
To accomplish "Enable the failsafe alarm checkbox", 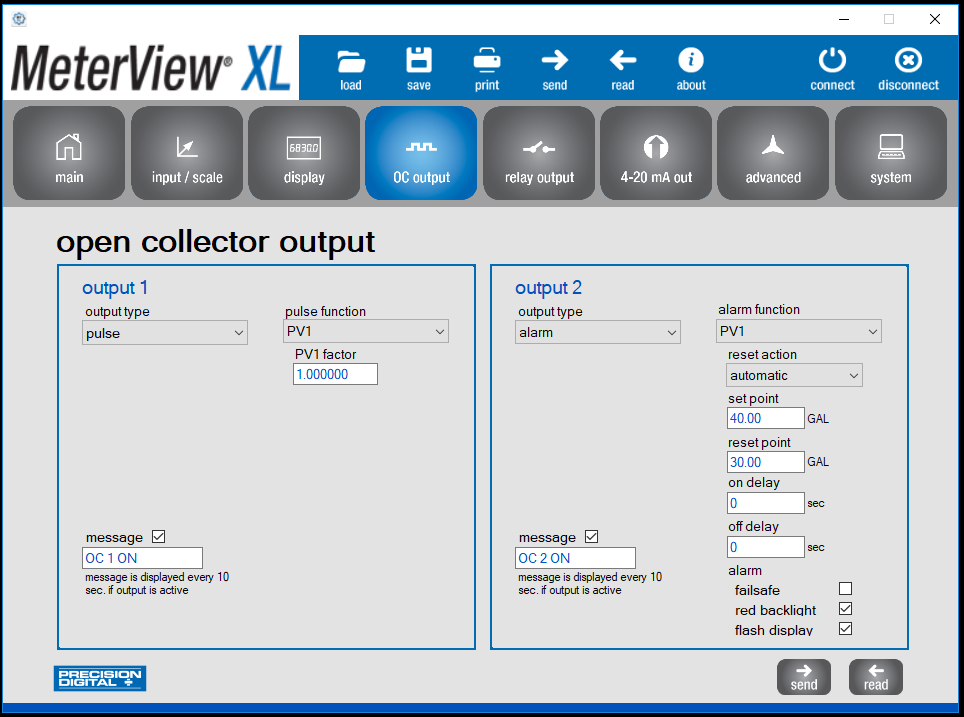I will (845, 588).
